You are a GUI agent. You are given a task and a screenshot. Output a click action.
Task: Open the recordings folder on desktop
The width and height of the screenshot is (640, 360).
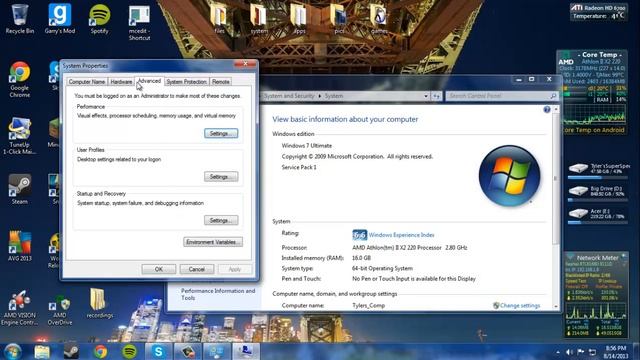tap(100, 303)
